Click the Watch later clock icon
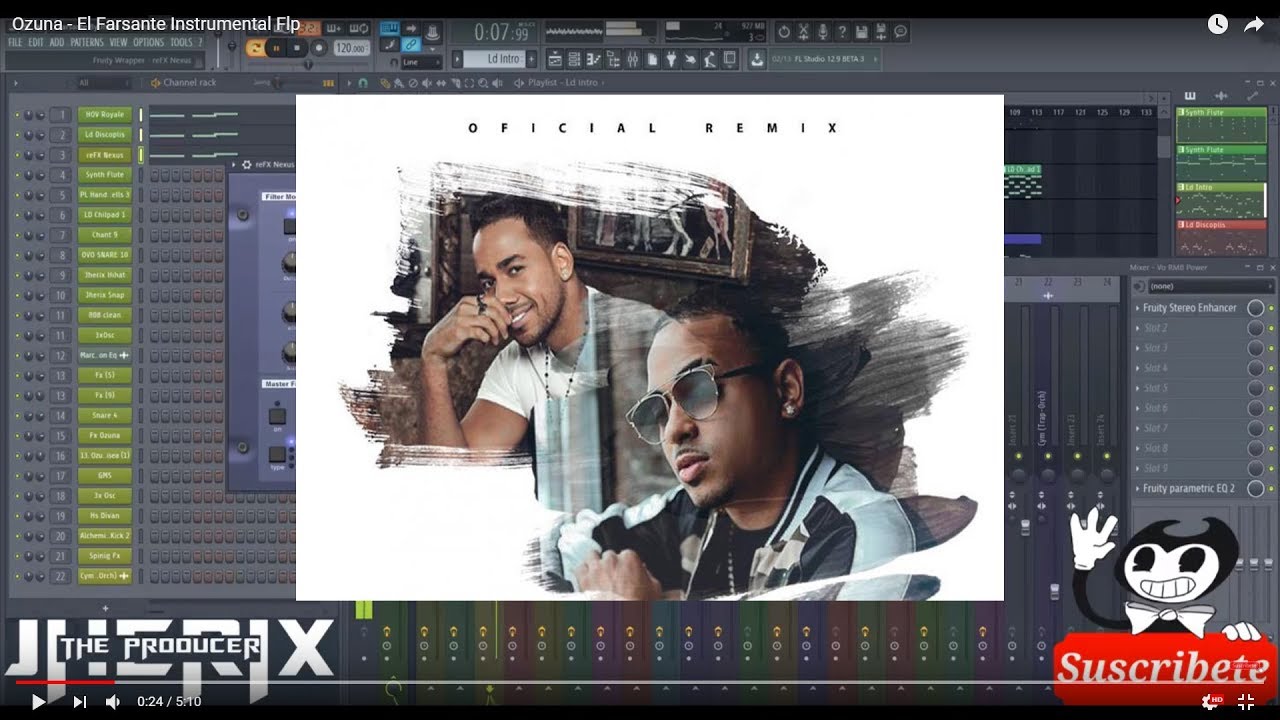Viewport: 1280px width, 720px height. (1217, 24)
